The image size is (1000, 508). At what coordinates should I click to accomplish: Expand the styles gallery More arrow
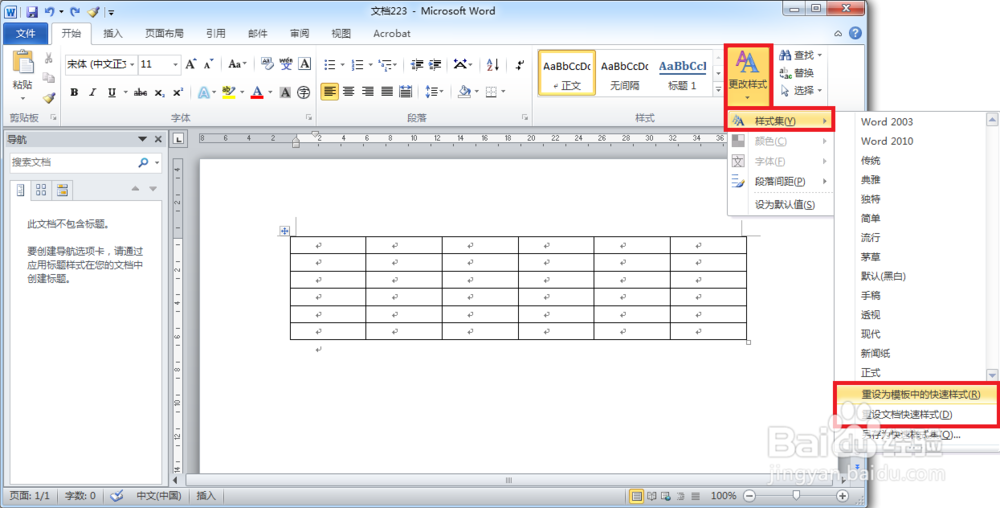[x=718, y=89]
